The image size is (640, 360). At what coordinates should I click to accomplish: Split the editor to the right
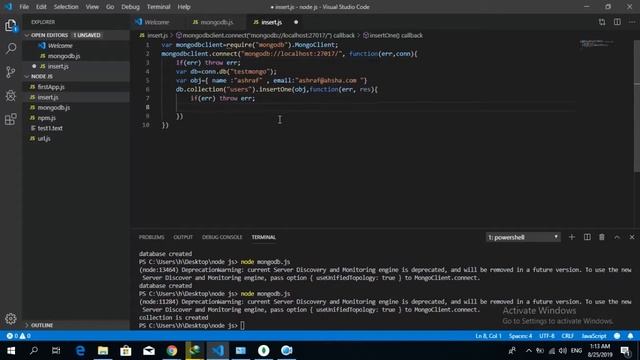click(617, 22)
